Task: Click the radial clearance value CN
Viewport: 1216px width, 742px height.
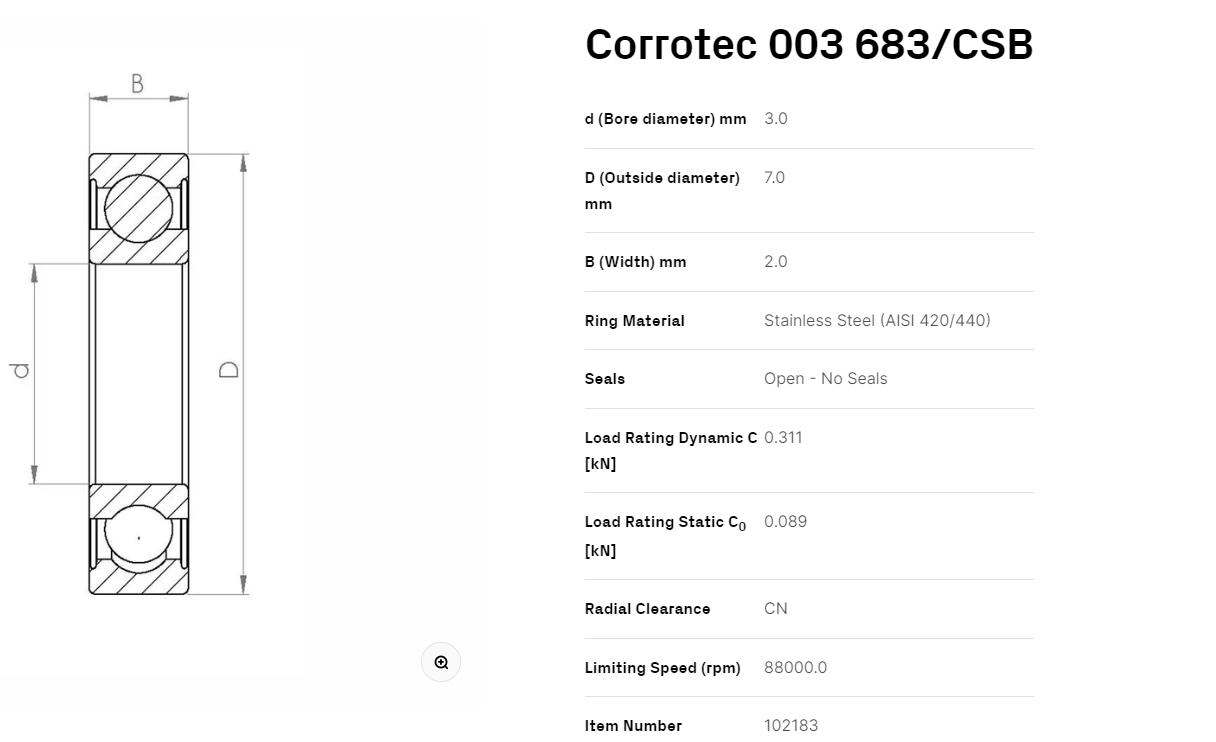Action: click(x=775, y=609)
